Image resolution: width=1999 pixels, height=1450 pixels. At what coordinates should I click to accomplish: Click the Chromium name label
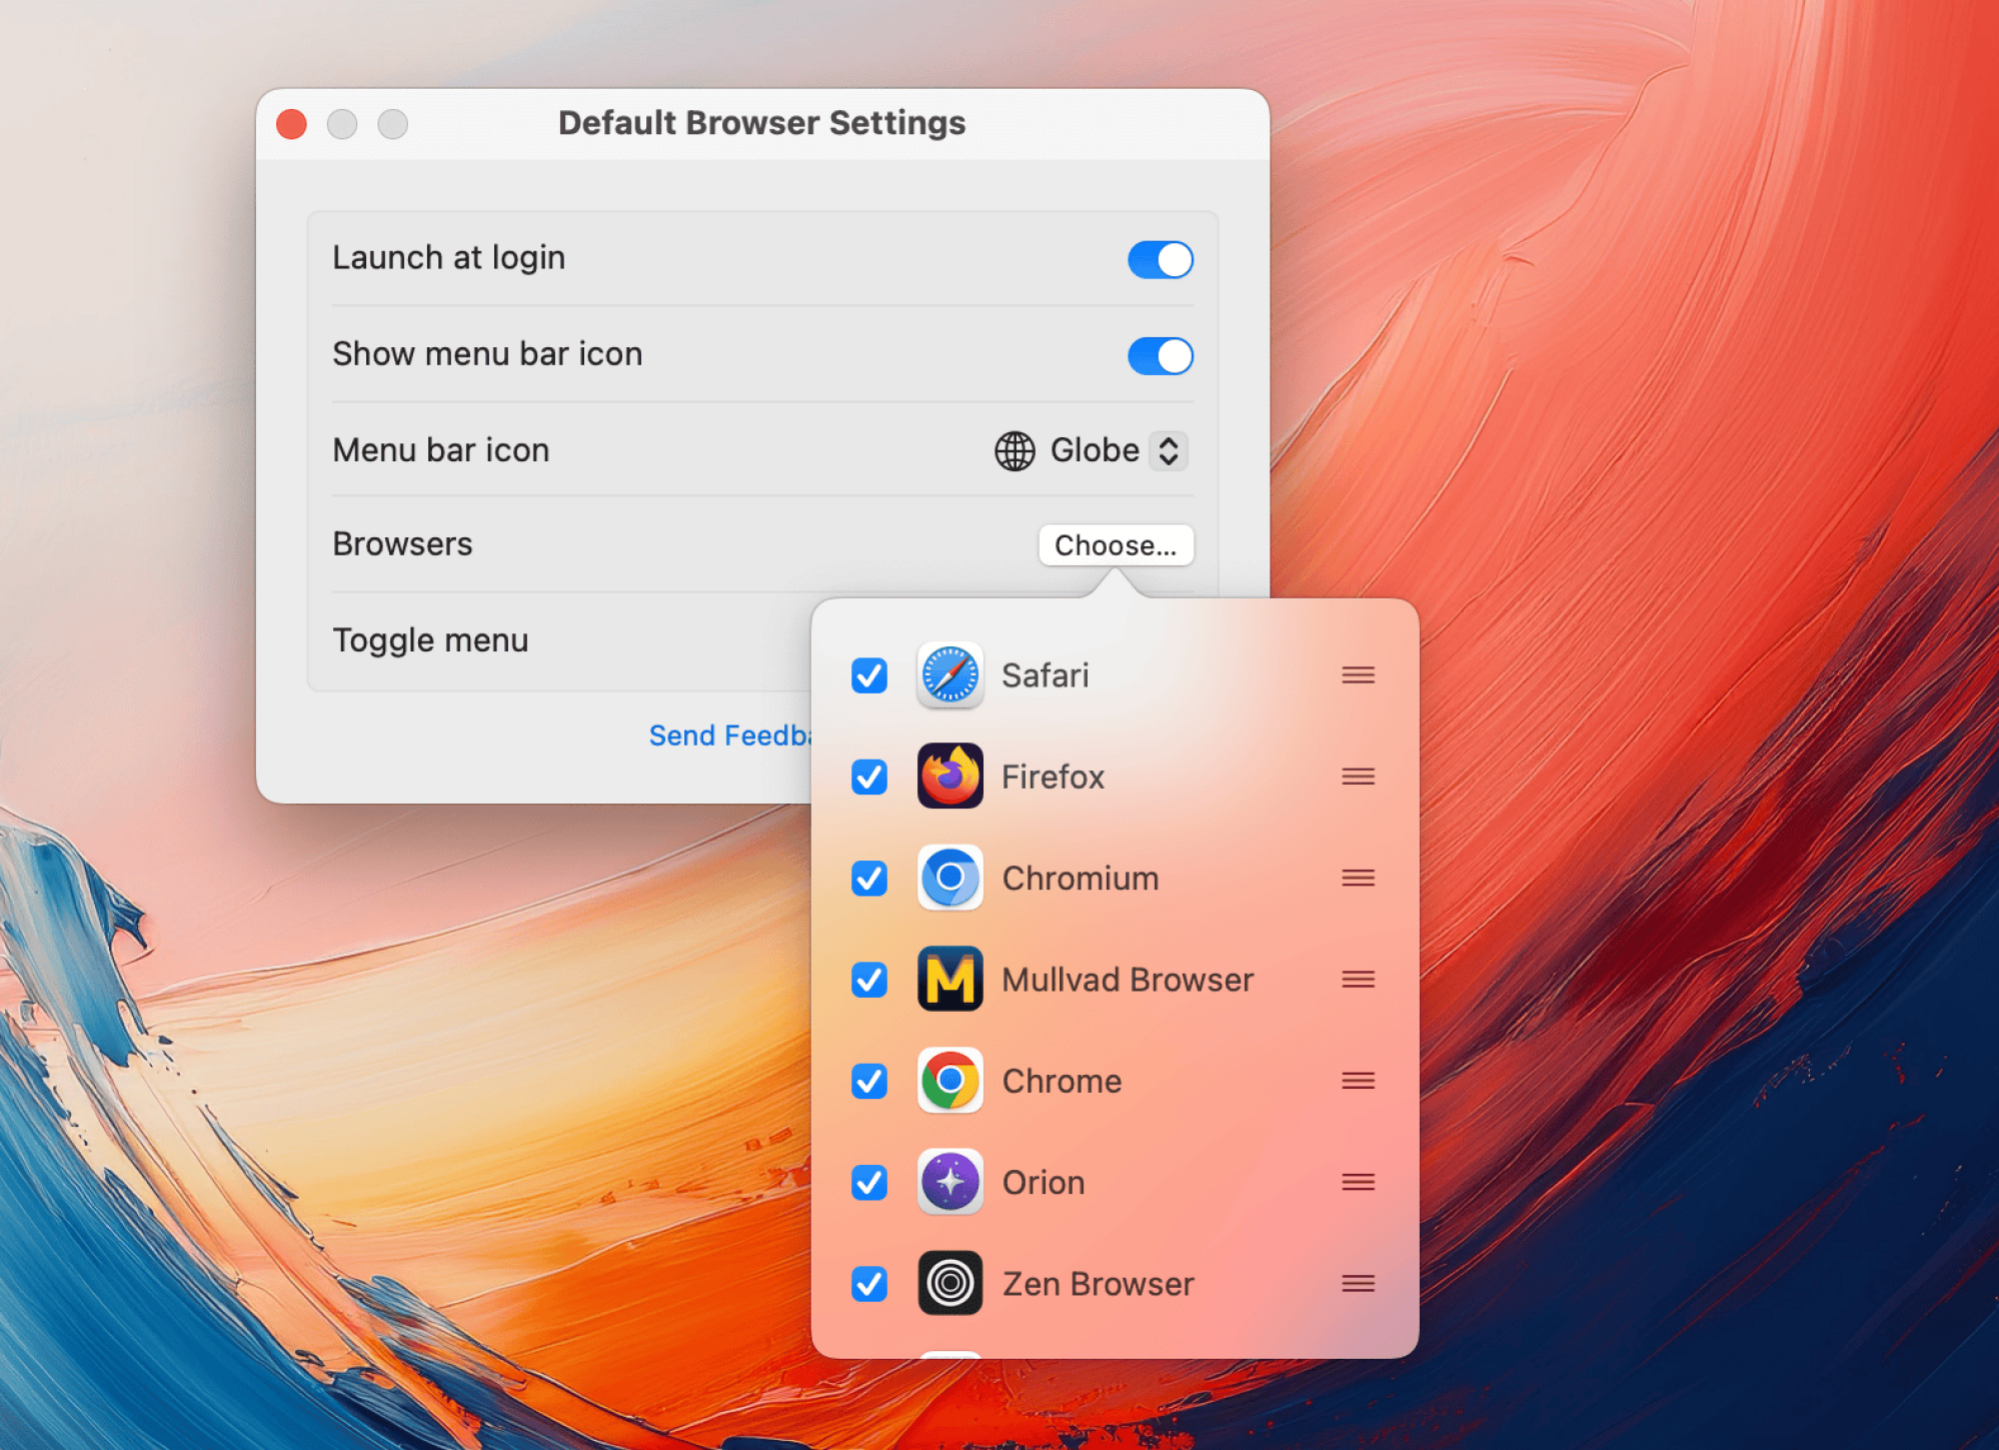1080,878
